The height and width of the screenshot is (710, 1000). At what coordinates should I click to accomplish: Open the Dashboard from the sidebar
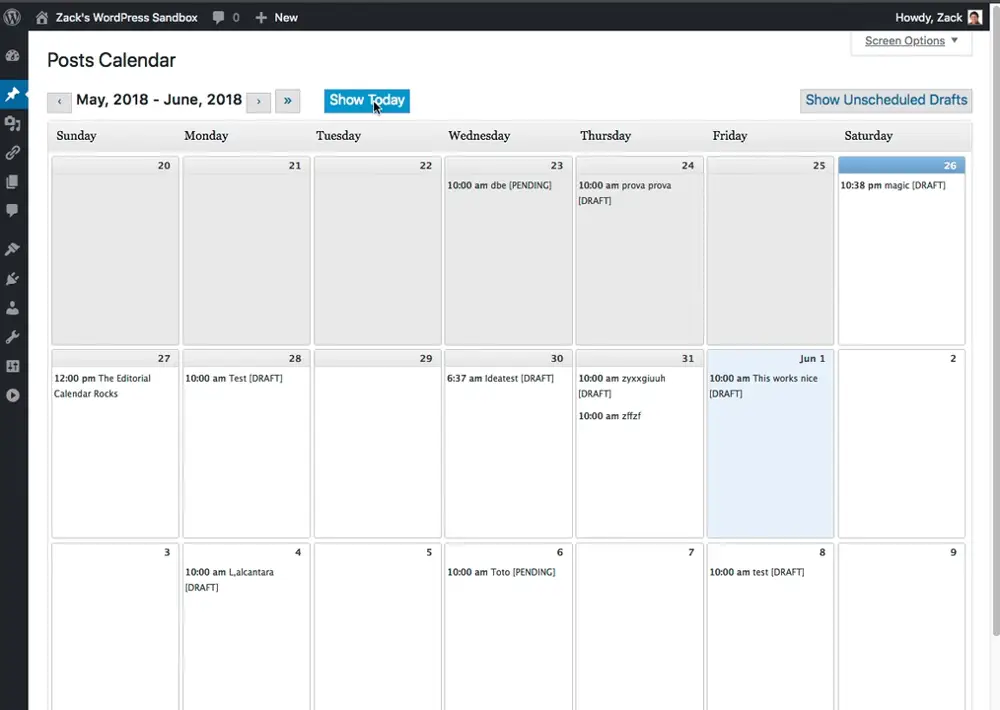tap(13, 55)
